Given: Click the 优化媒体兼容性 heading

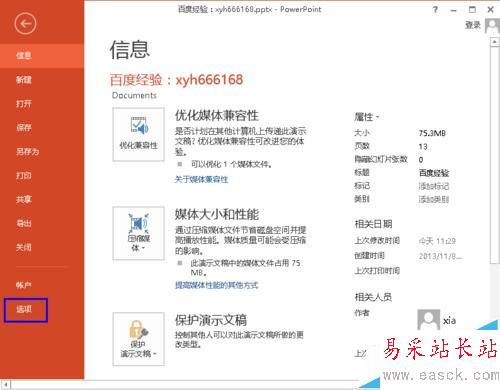Looking at the screenshot, I should pyautogui.click(x=217, y=116).
